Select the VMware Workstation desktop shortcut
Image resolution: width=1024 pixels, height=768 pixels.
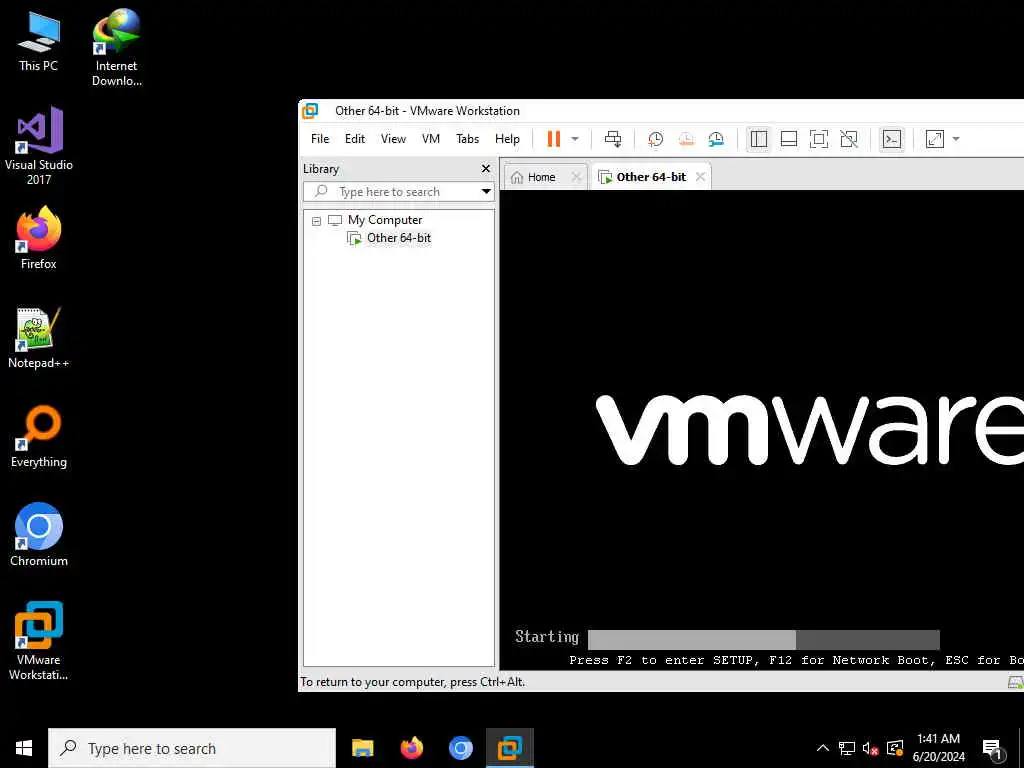tap(39, 641)
